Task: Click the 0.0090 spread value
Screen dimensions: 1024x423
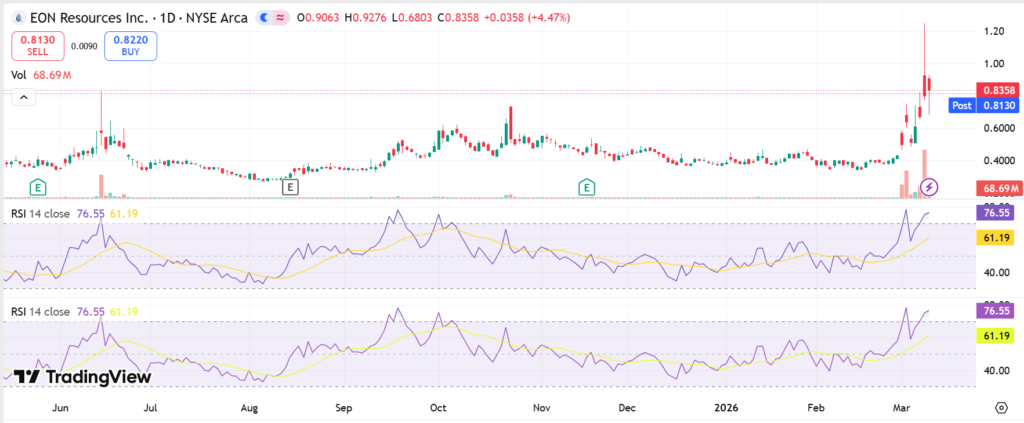Action: [x=84, y=46]
